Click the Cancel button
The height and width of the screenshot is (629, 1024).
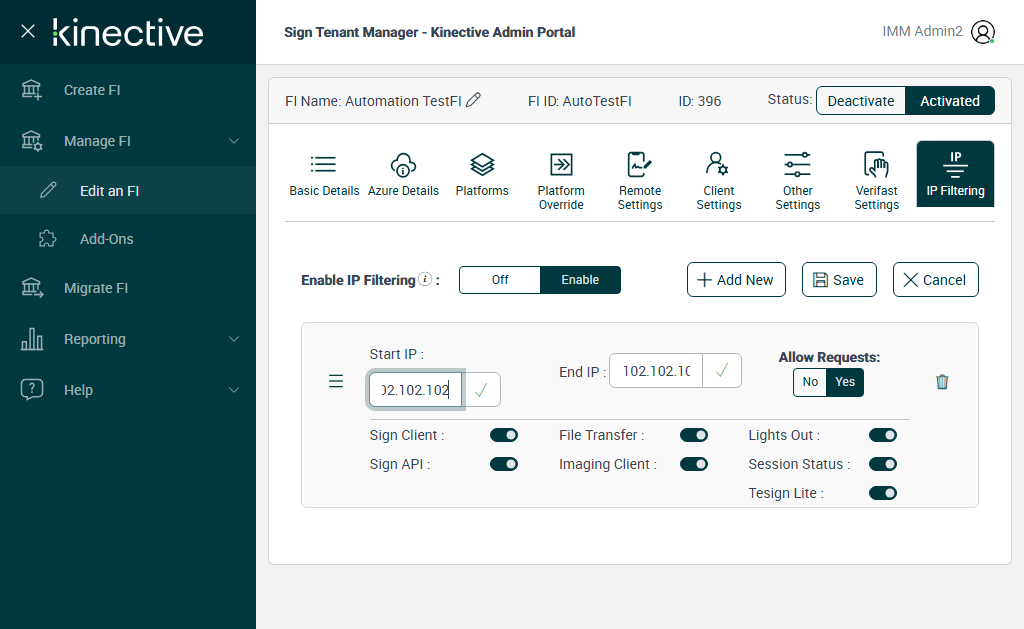coord(935,280)
